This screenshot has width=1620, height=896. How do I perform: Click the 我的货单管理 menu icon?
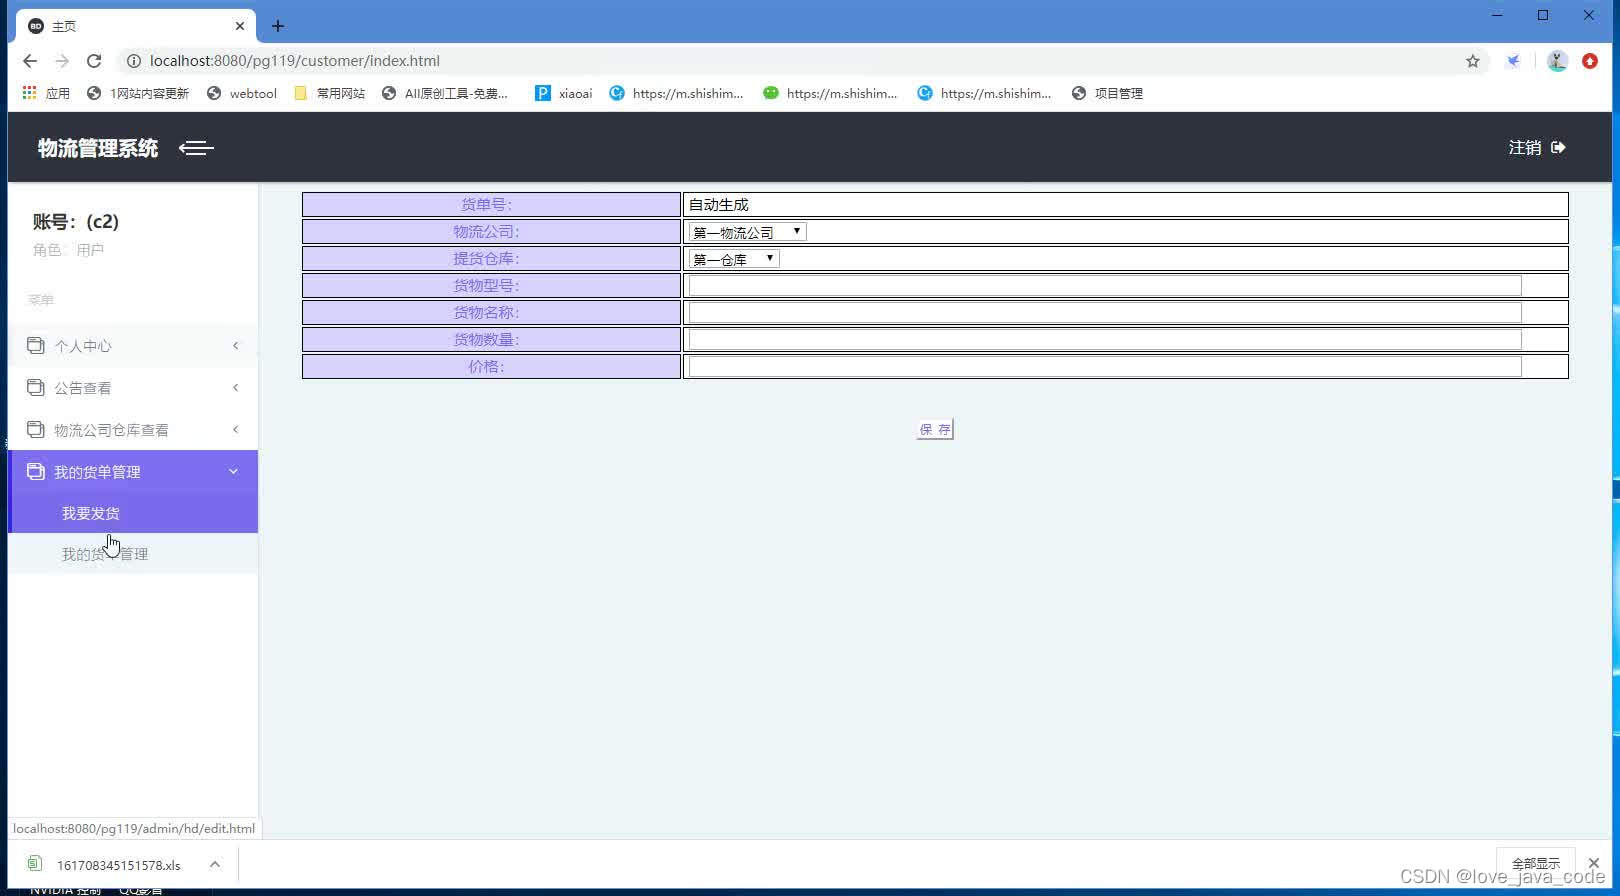coord(36,471)
